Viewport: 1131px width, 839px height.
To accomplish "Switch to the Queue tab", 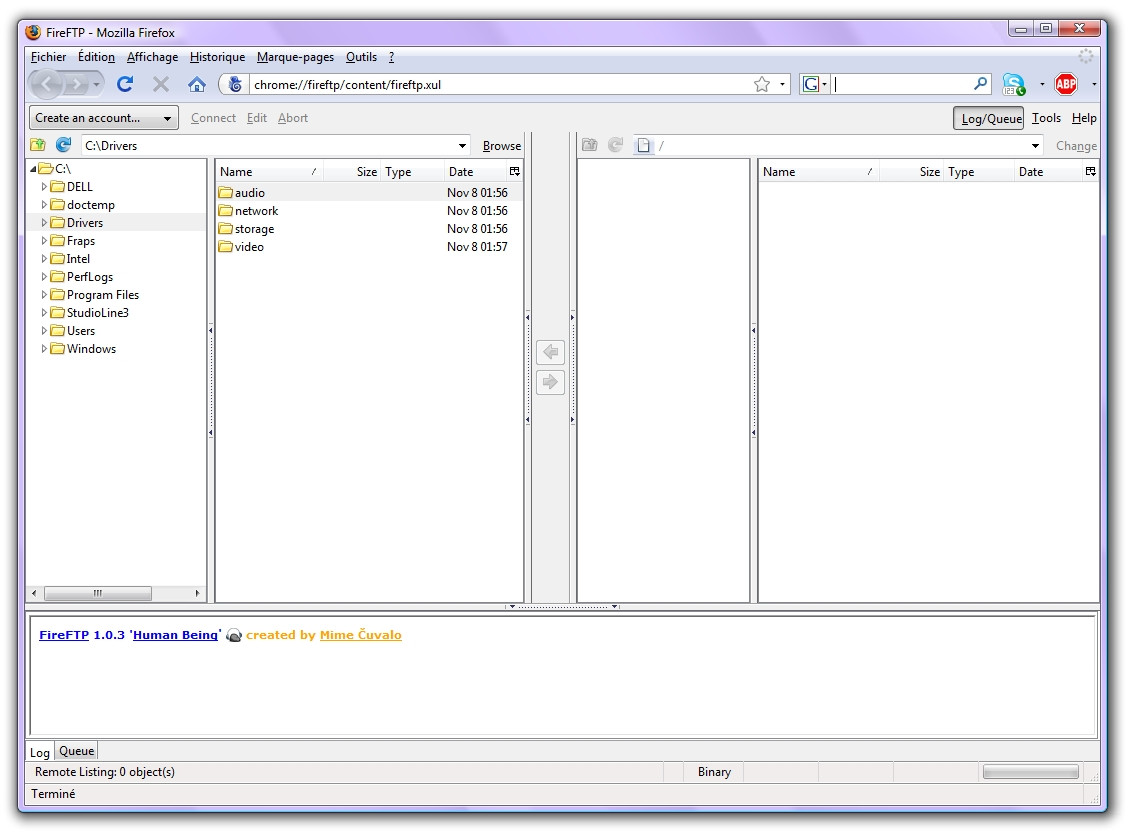I will [76, 751].
